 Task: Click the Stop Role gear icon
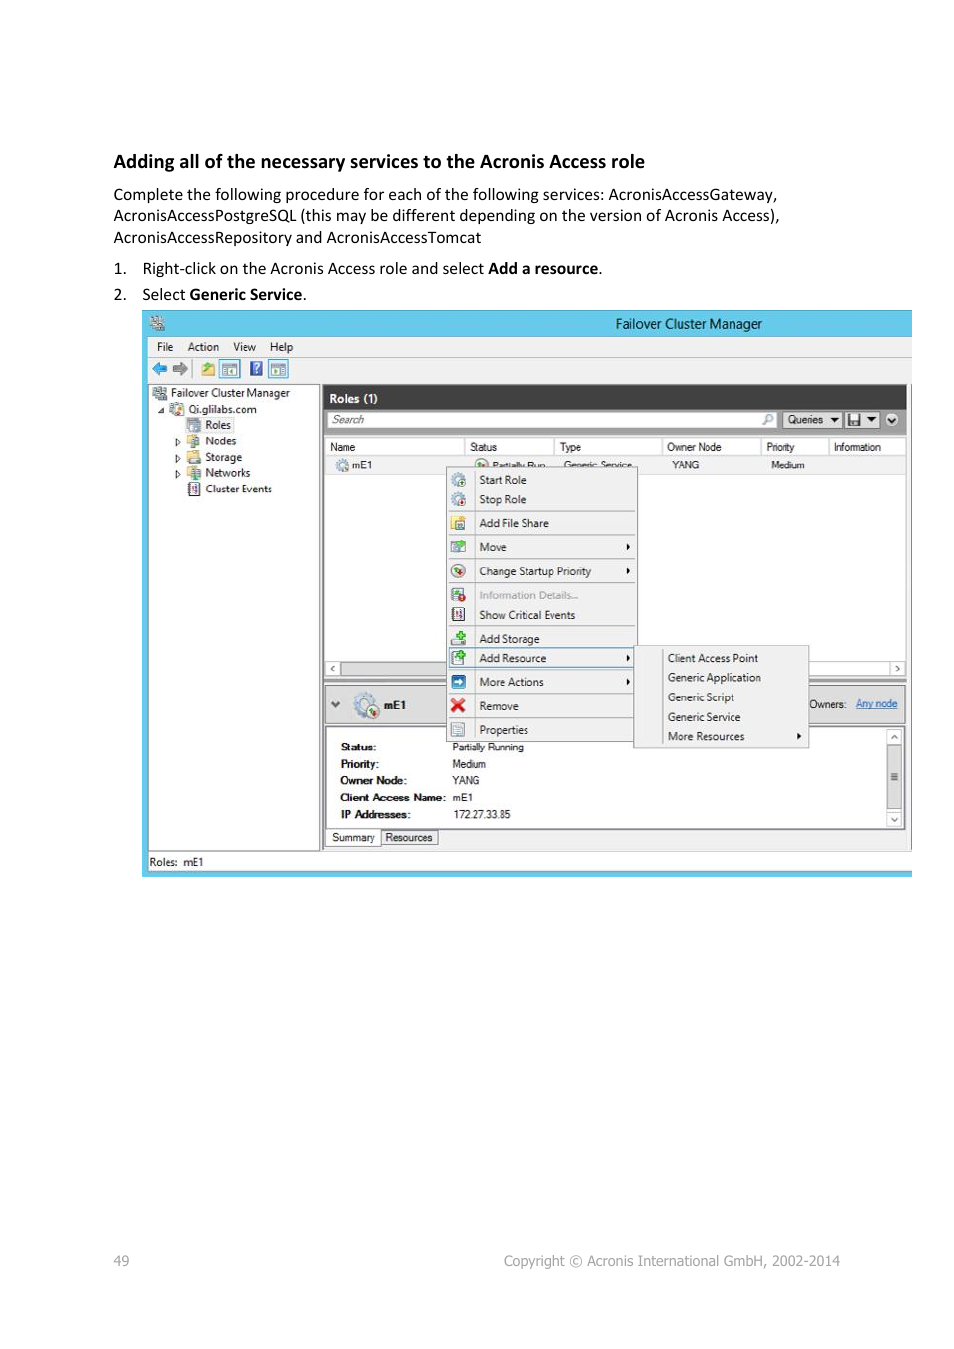click(458, 499)
